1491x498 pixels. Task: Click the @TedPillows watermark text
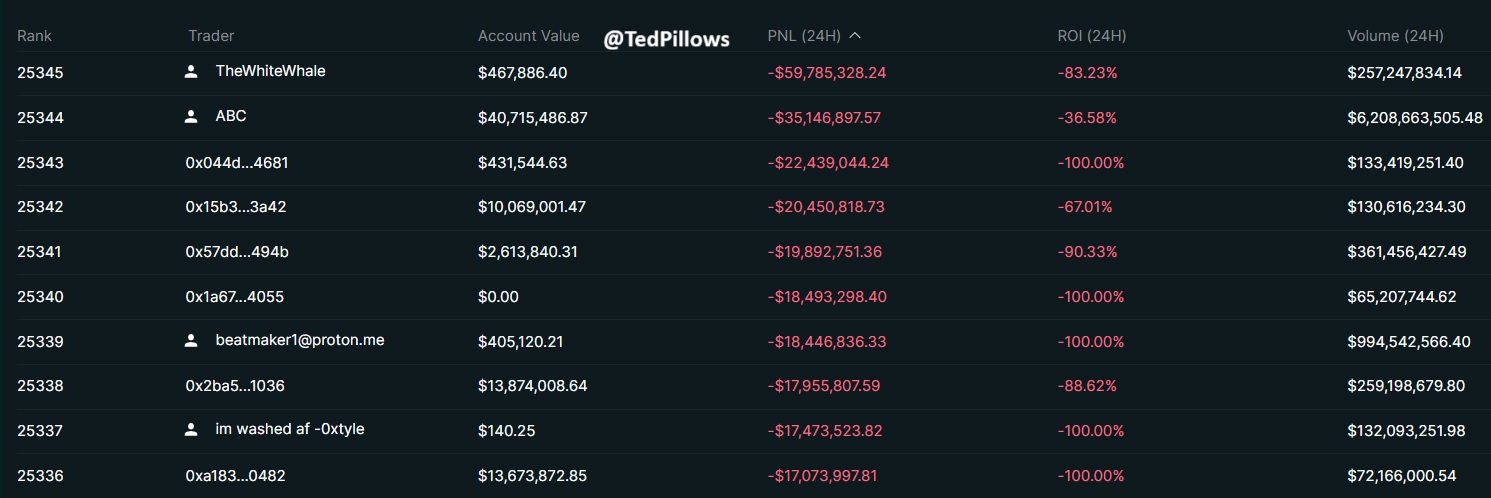click(x=666, y=40)
